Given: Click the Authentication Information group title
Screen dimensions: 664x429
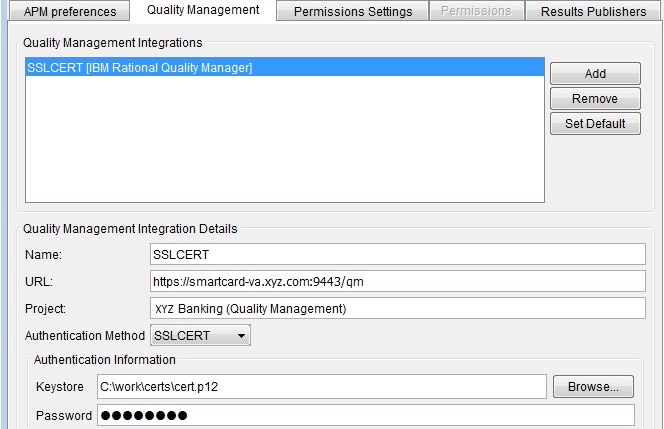Looking at the screenshot, I should tap(104, 360).
